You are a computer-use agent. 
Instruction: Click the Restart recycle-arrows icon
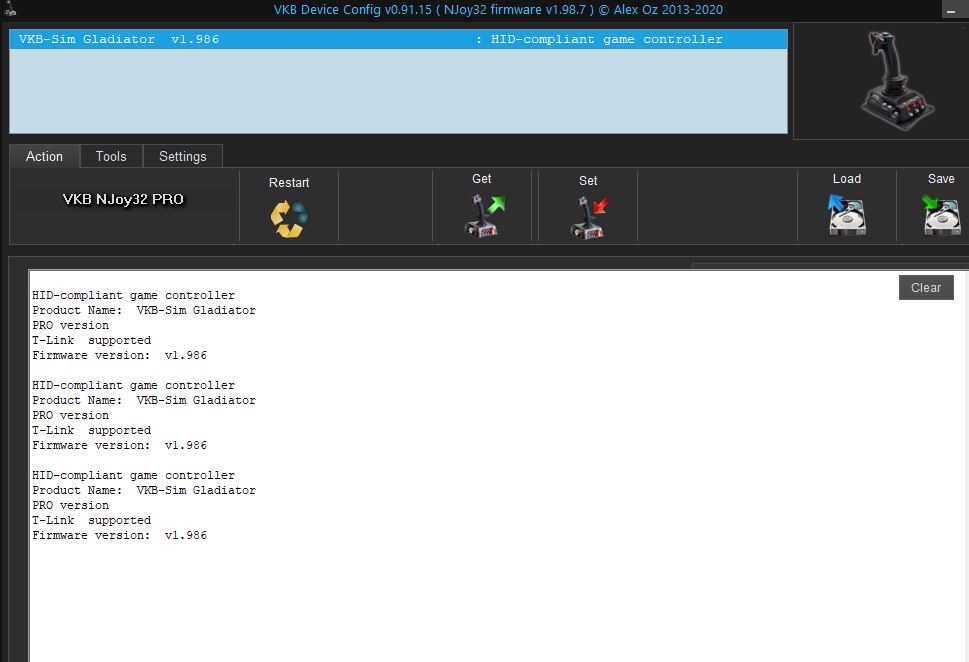289,219
